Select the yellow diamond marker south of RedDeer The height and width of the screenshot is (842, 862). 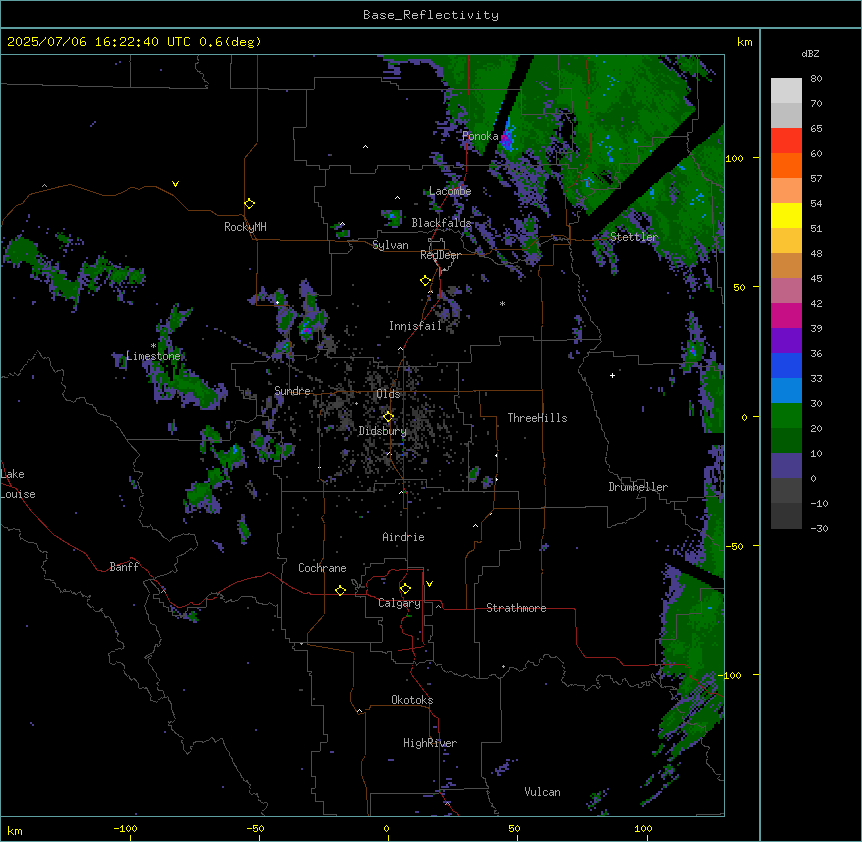[426, 281]
